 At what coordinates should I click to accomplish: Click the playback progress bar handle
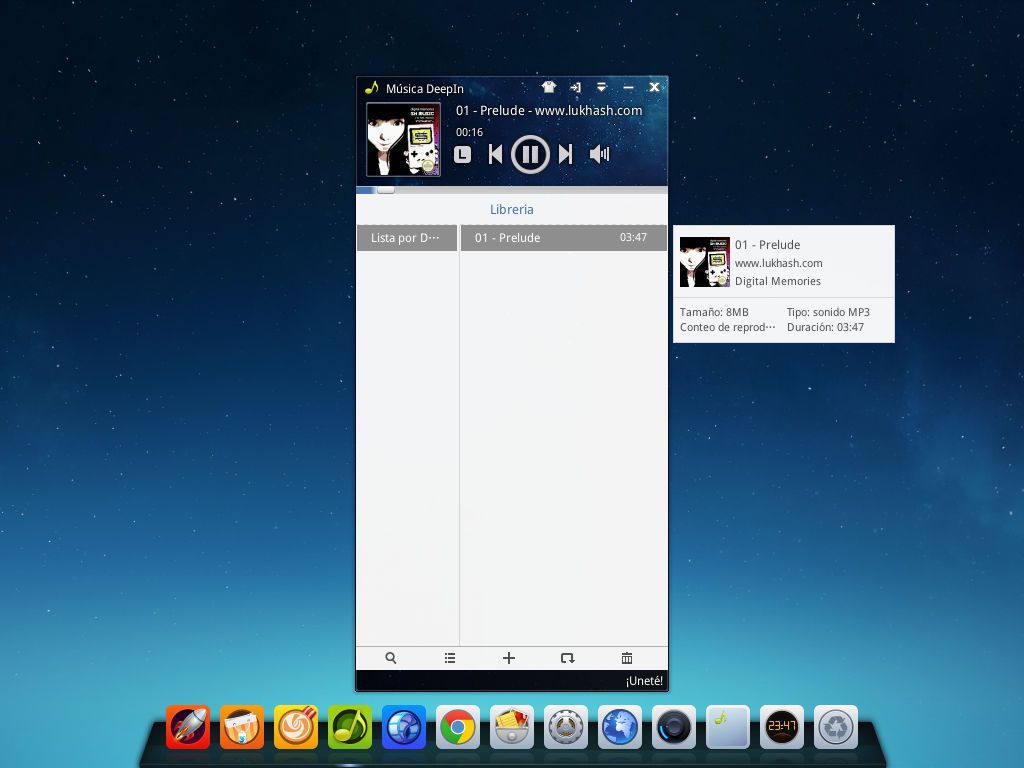(385, 189)
